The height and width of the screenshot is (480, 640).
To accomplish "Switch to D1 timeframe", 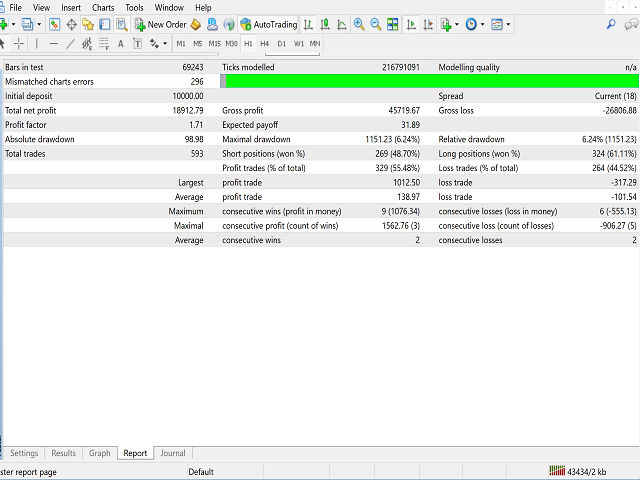I will (x=282, y=43).
